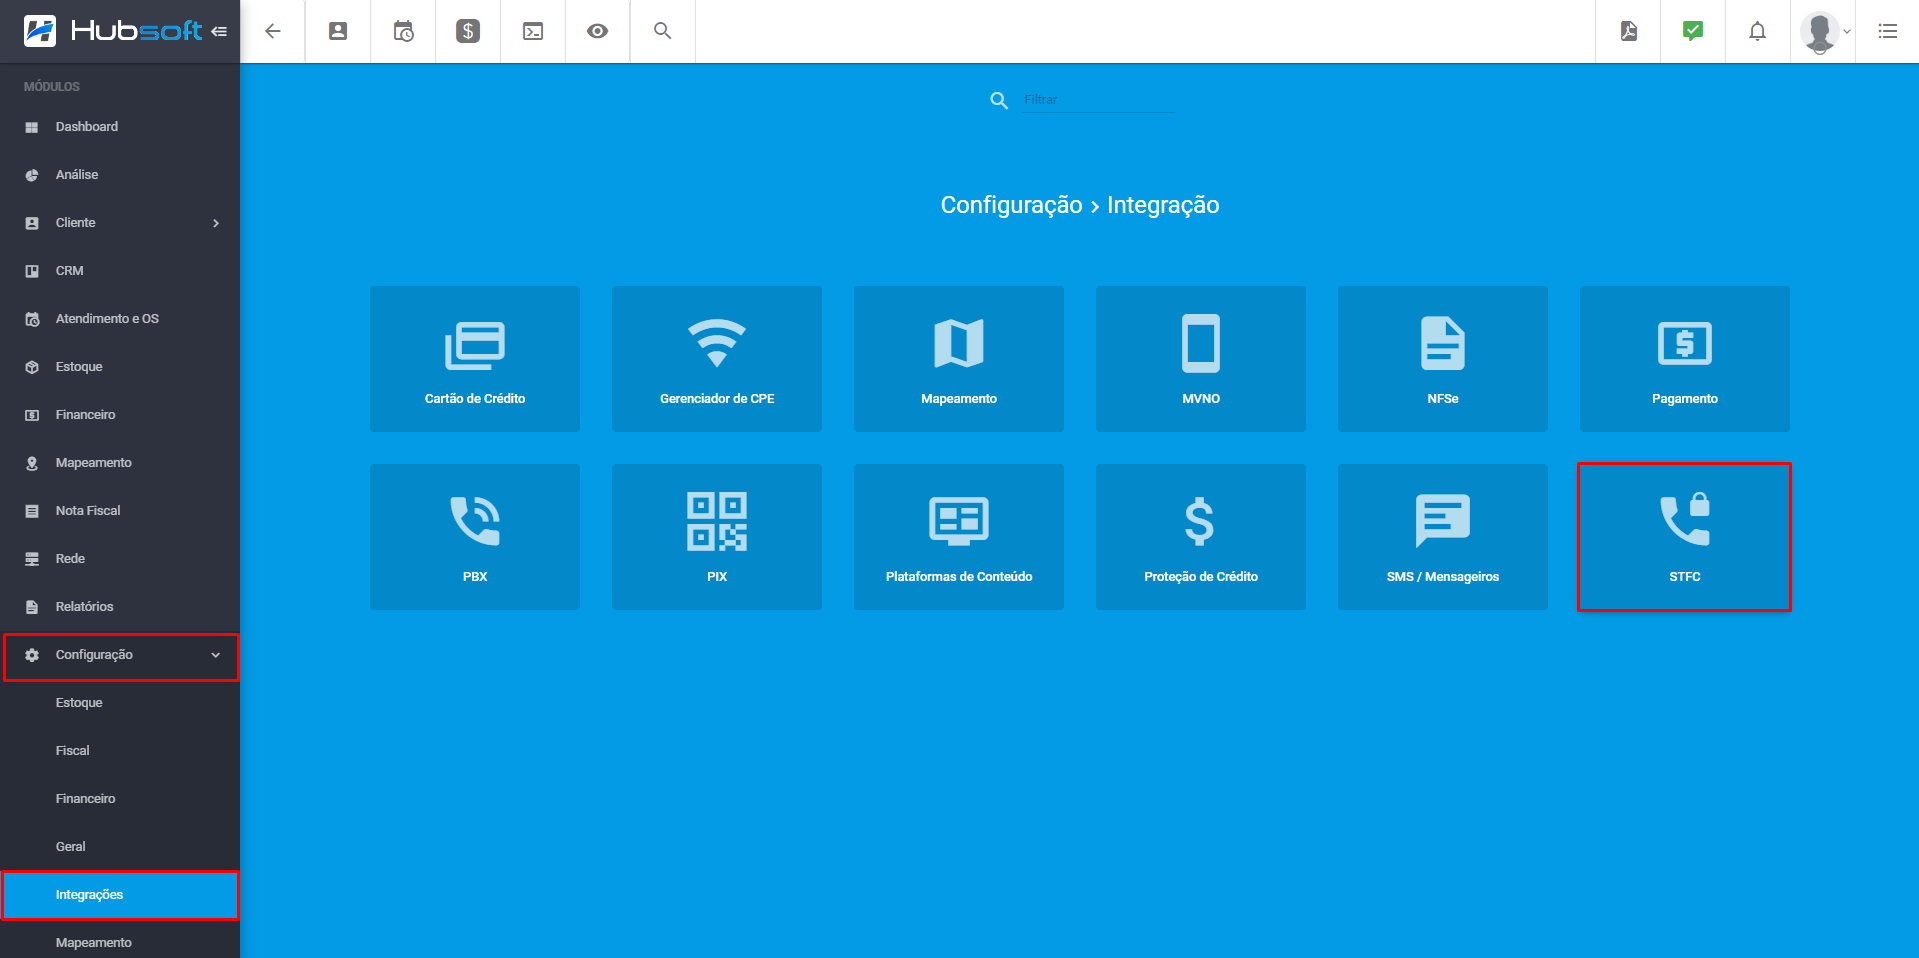1919x958 pixels.
Task: Open the PIX integration tile
Action: tap(717, 537)
